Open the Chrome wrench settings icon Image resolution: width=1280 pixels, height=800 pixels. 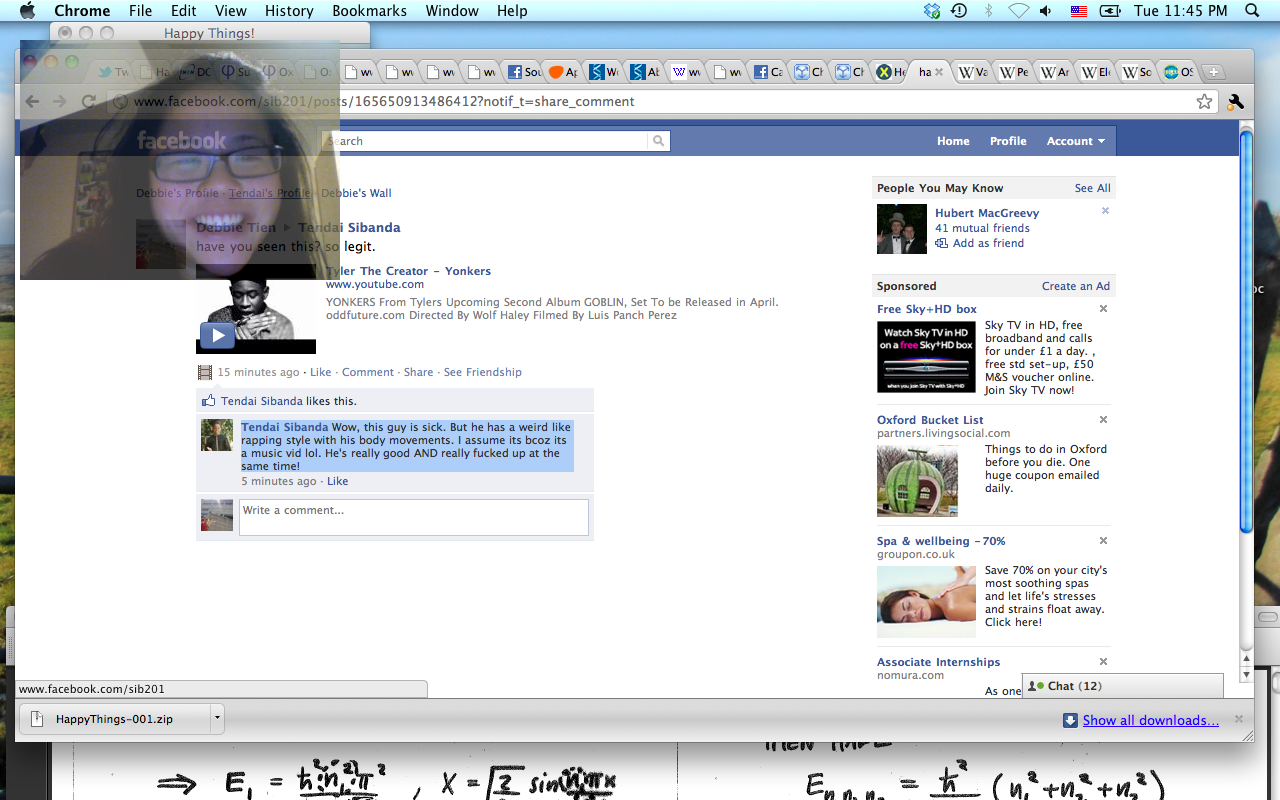(1235, 101)
